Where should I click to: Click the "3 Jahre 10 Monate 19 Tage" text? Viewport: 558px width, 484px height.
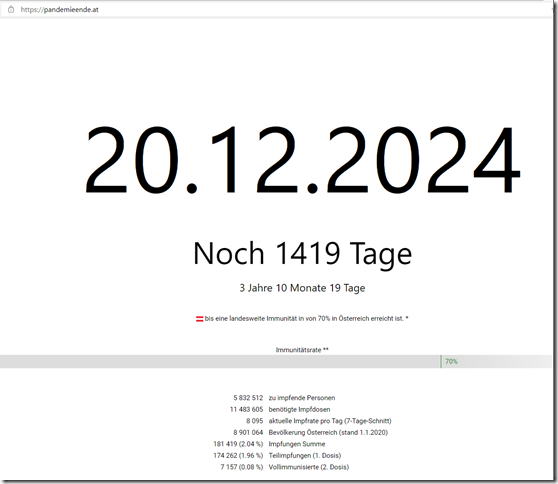pos(302,288)
